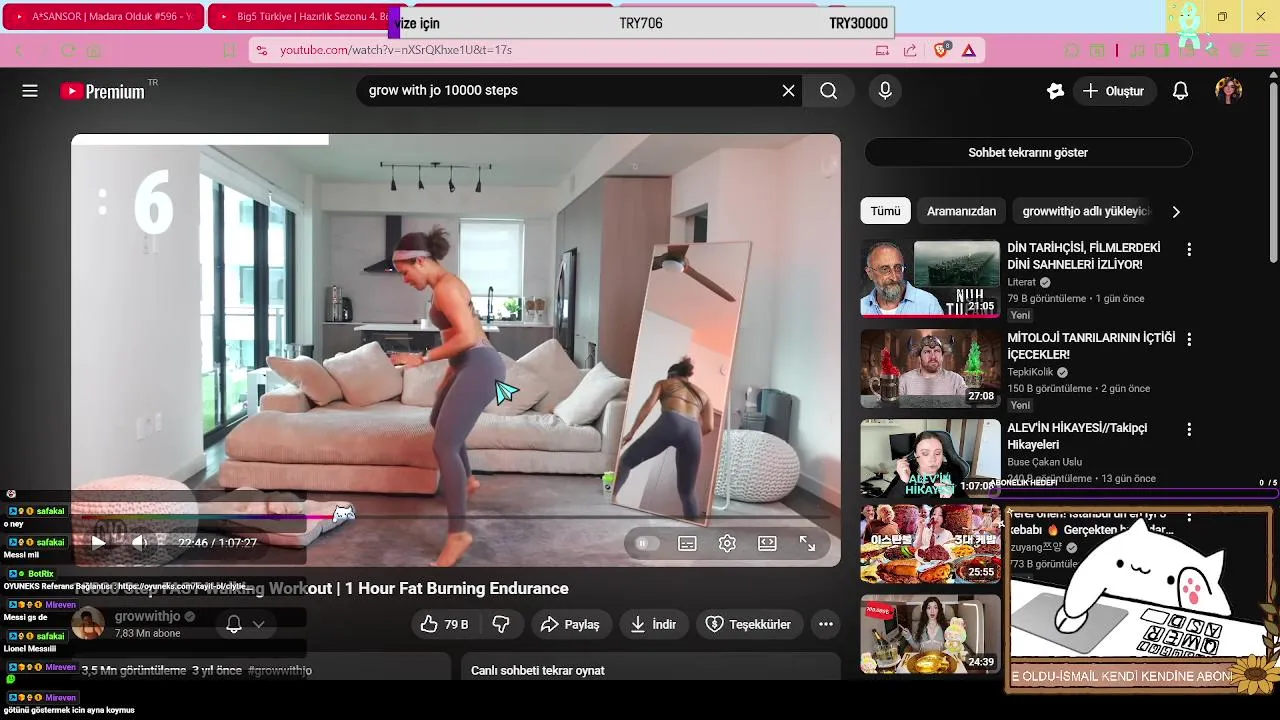The image size is (1280, 720).
Task: Mute the video with the speaker icon
Action: click(140, 543)
